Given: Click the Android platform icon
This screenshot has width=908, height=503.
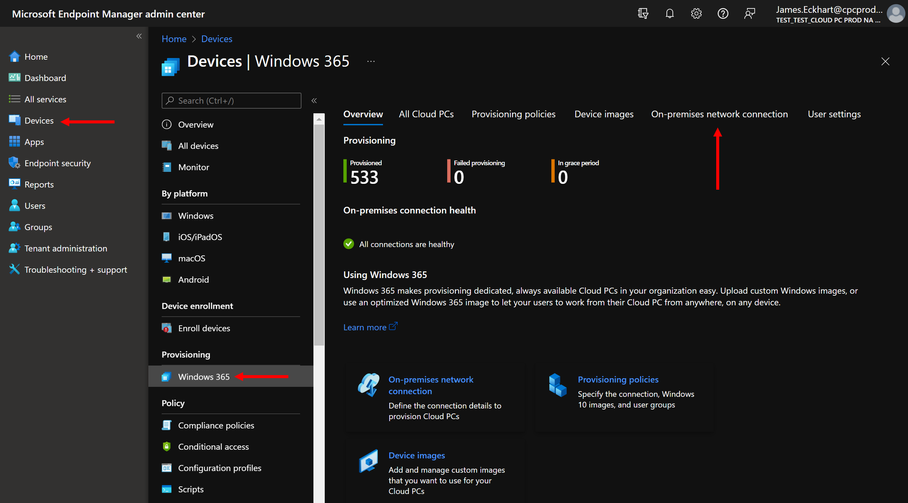Looking at the screenshot, I should (x=167, y=280).
